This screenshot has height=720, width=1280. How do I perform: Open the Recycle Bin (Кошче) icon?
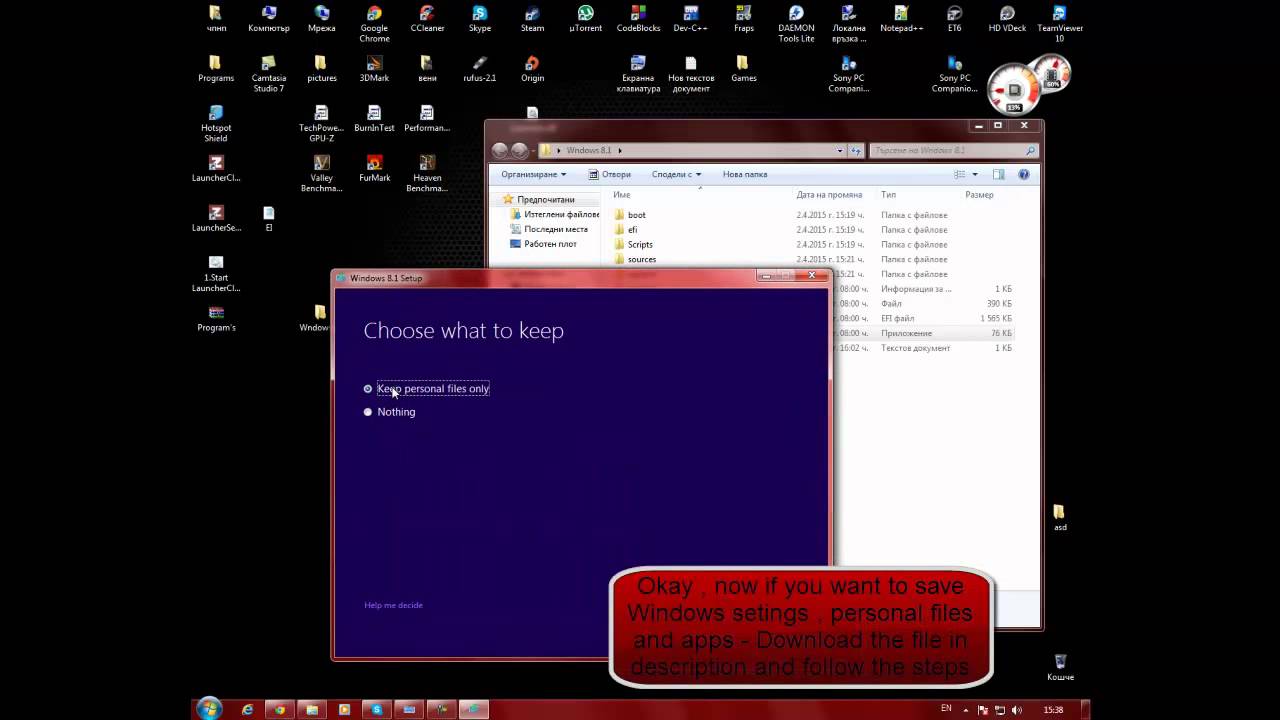click(1060, 668)
